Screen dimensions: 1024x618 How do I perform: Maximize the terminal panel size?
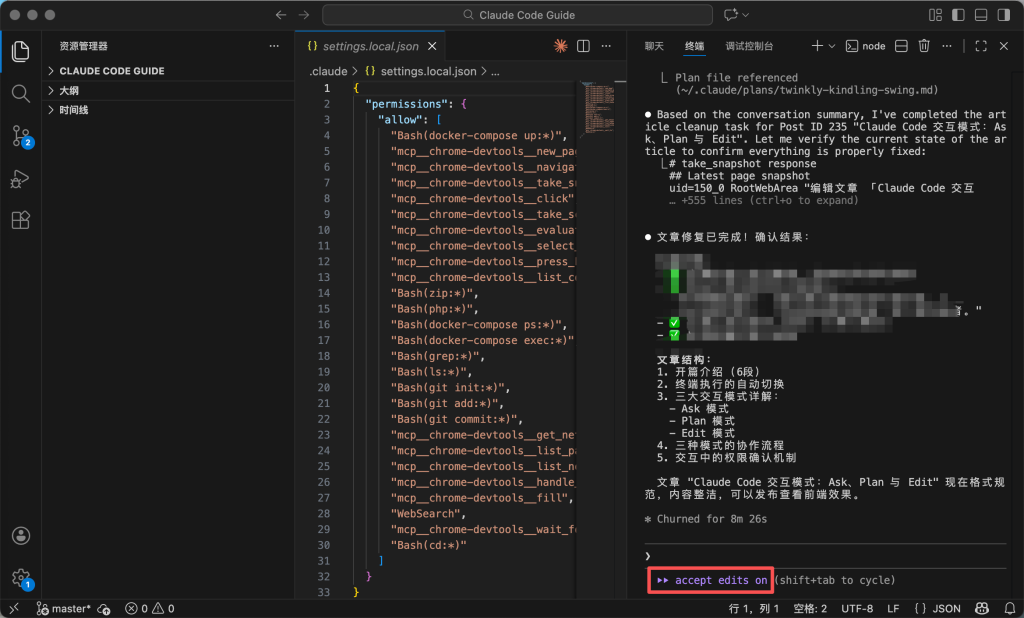[981, 46]
